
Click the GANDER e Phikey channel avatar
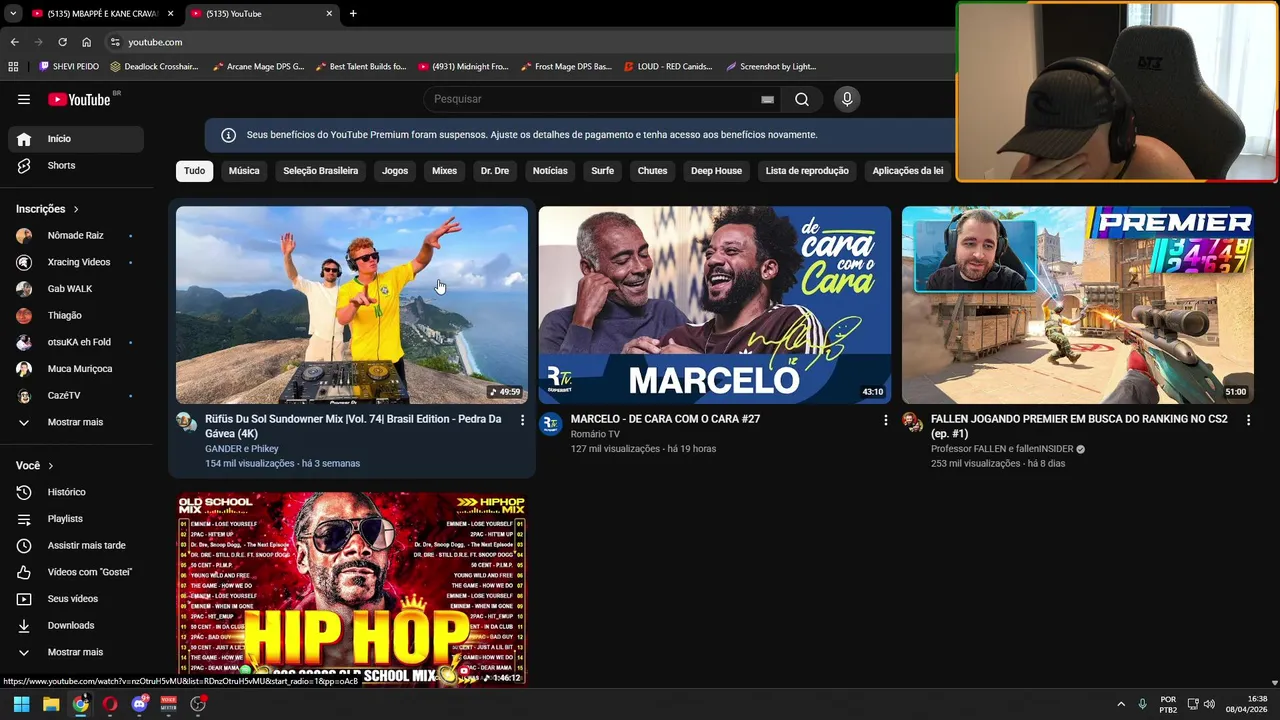point(187,421)
